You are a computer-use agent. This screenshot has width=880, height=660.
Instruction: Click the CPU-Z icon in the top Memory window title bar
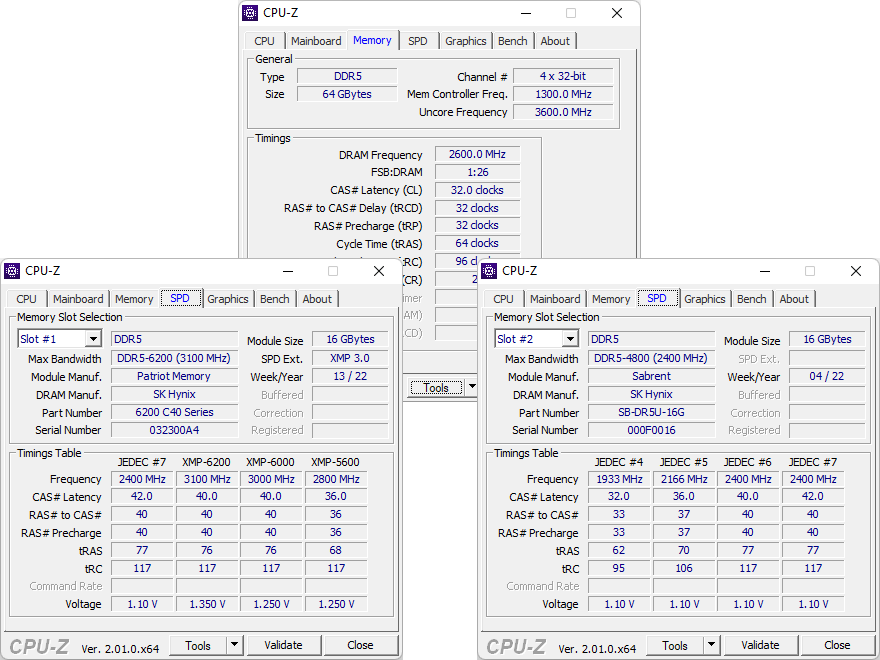tap(251, 13)
